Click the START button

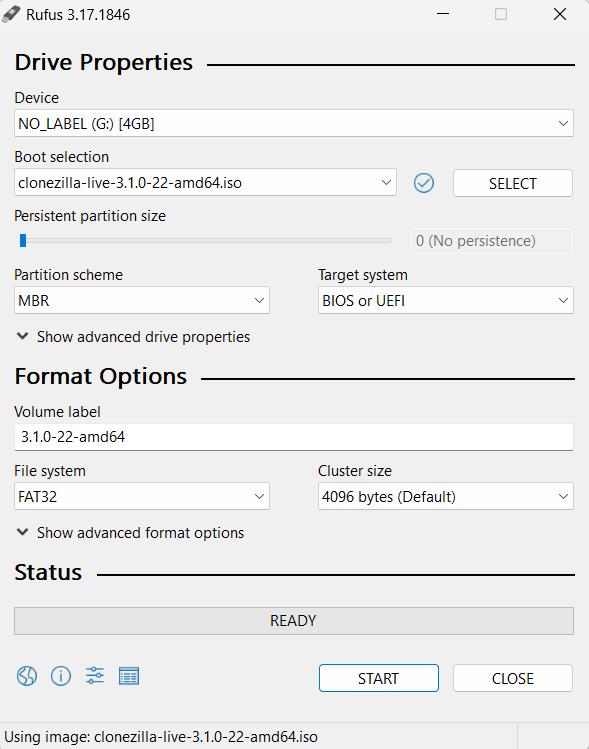click(x=378, y=678)
